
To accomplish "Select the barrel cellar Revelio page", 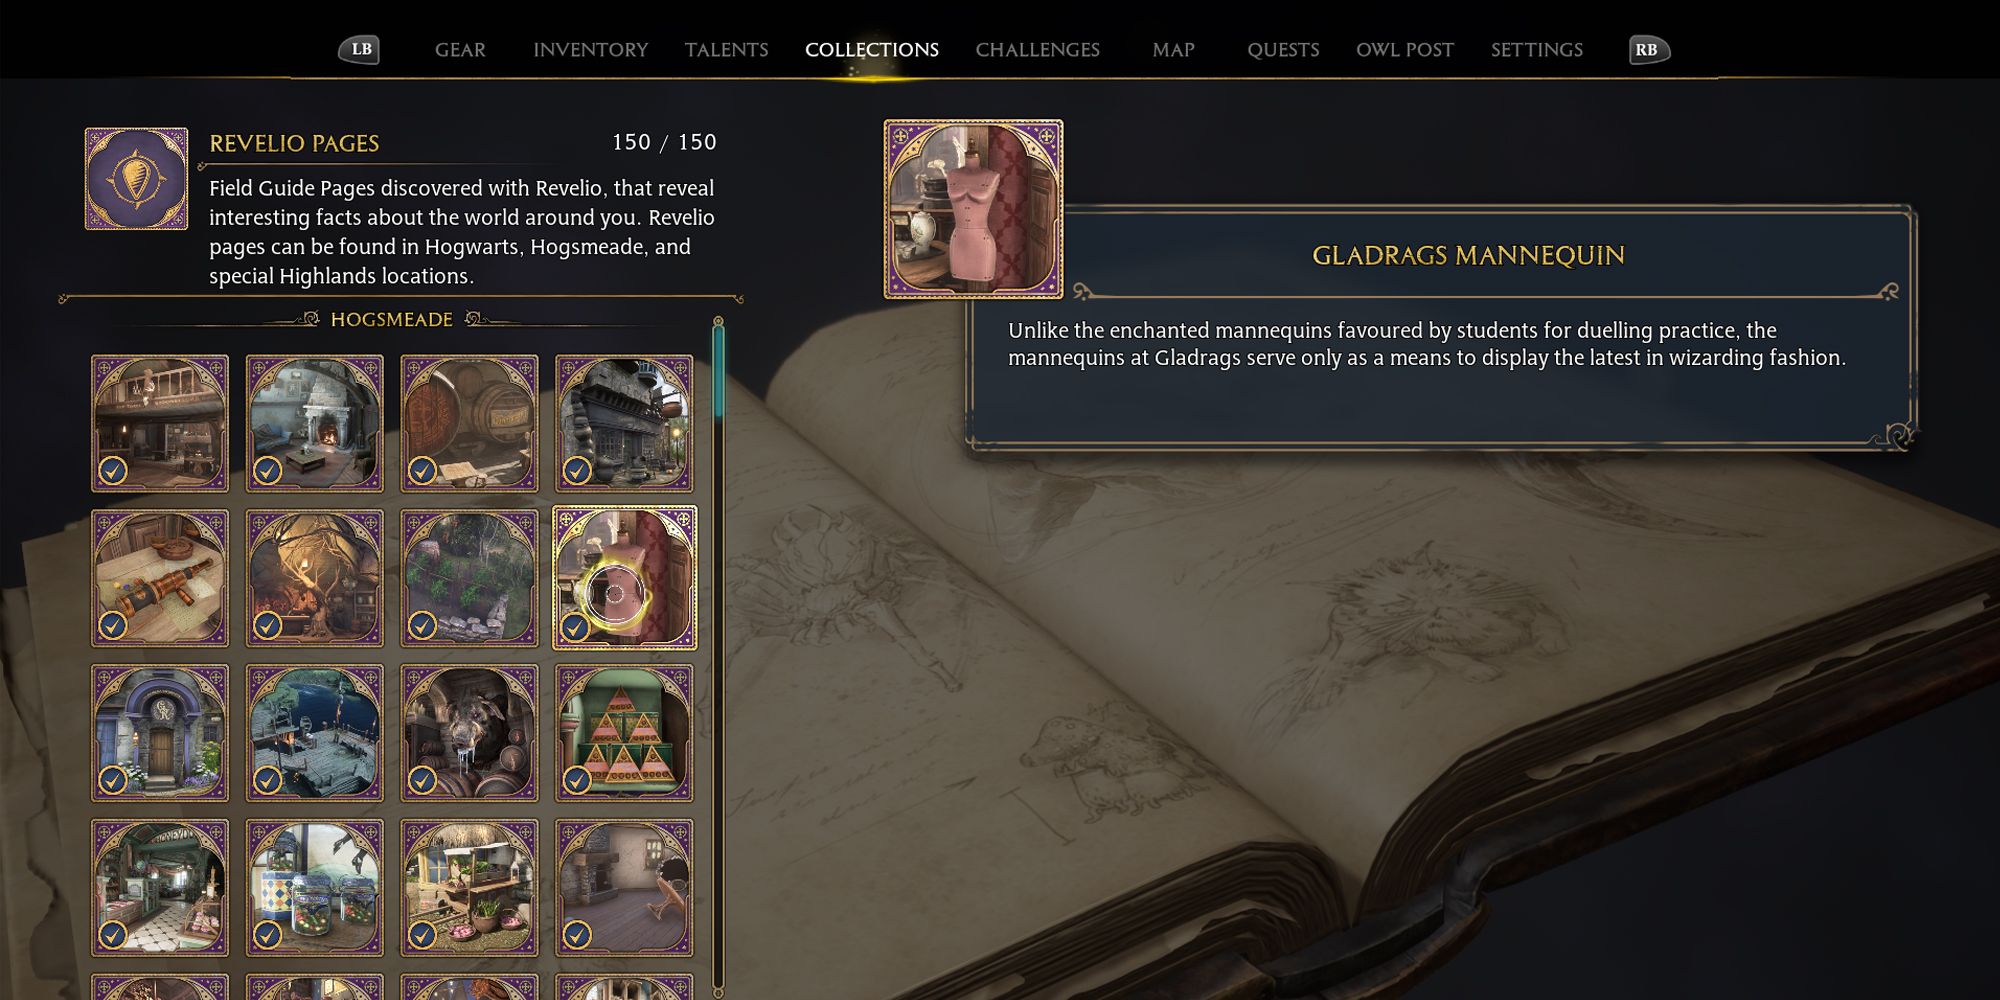I will coord(470,424).
